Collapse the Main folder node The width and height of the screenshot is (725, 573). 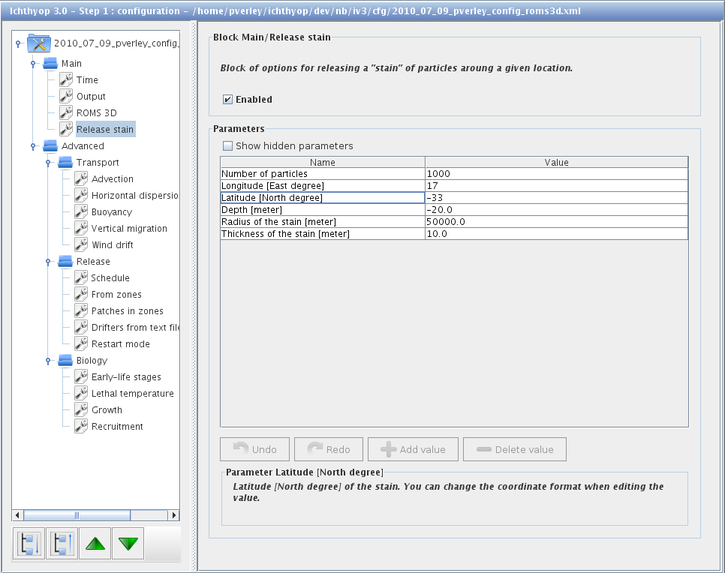pyautogui.click(x=33, y=64)
